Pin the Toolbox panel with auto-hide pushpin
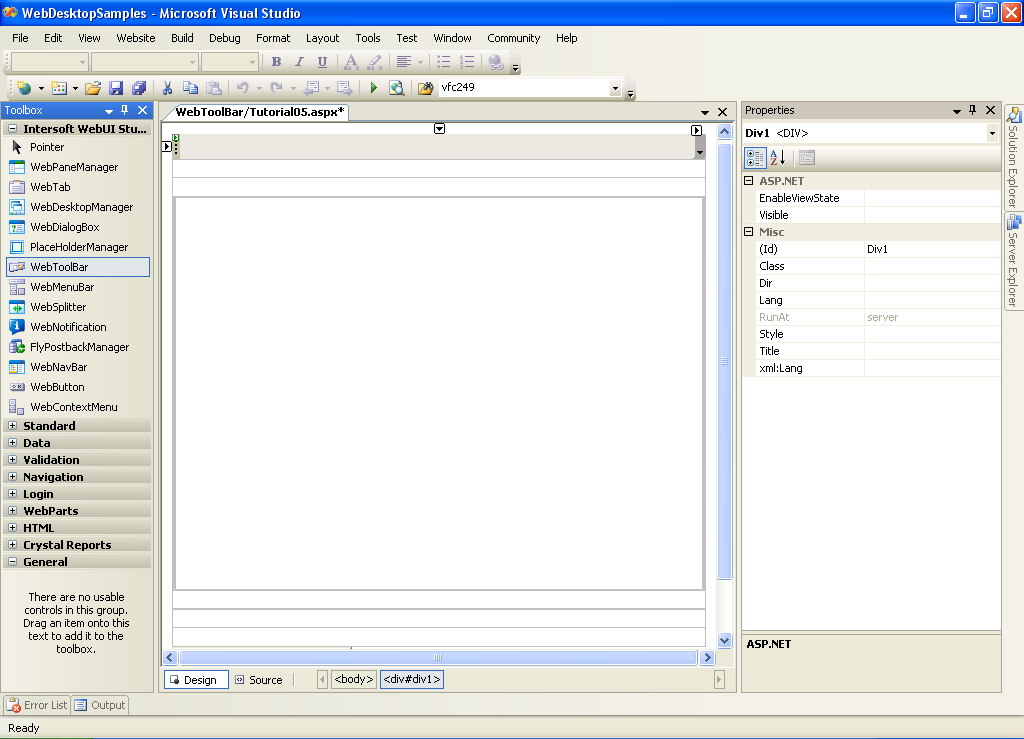Image resolution: width=1024 pixels, height=739 pixels. (125, 110)
